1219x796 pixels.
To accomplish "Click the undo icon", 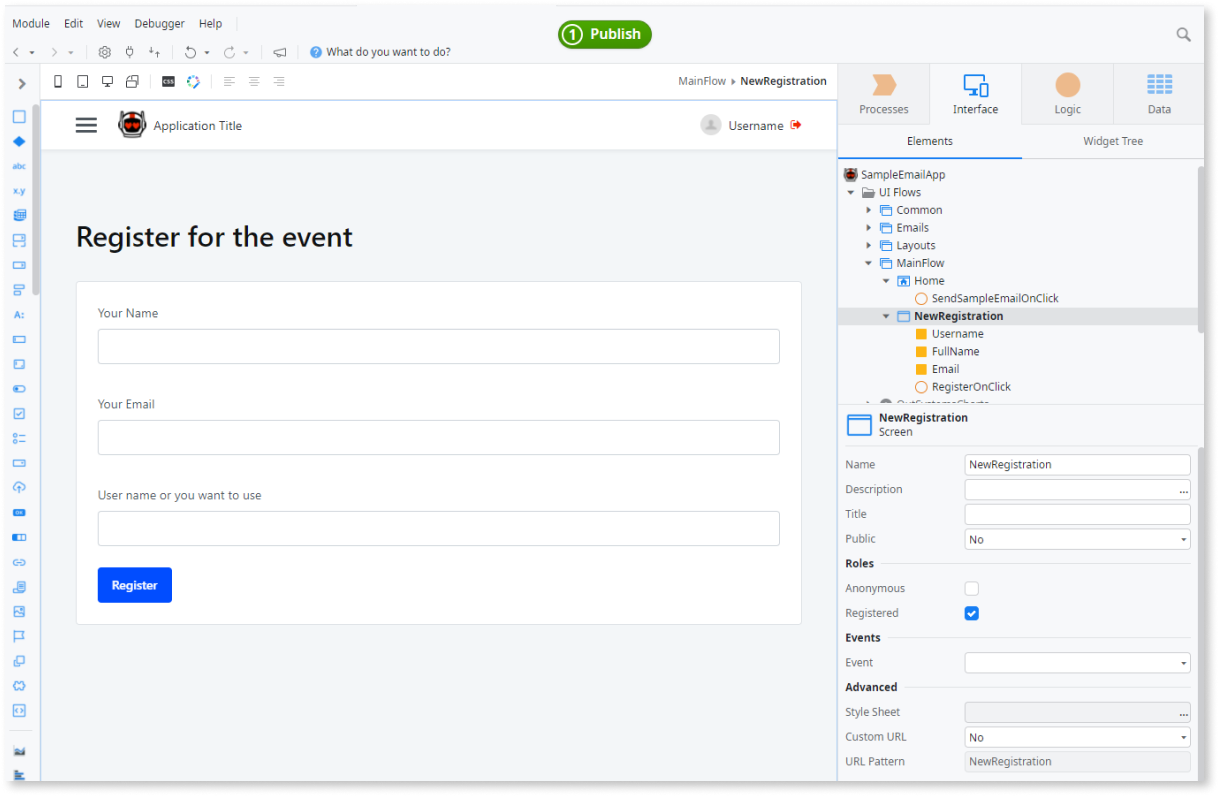I will click(191, 51).
